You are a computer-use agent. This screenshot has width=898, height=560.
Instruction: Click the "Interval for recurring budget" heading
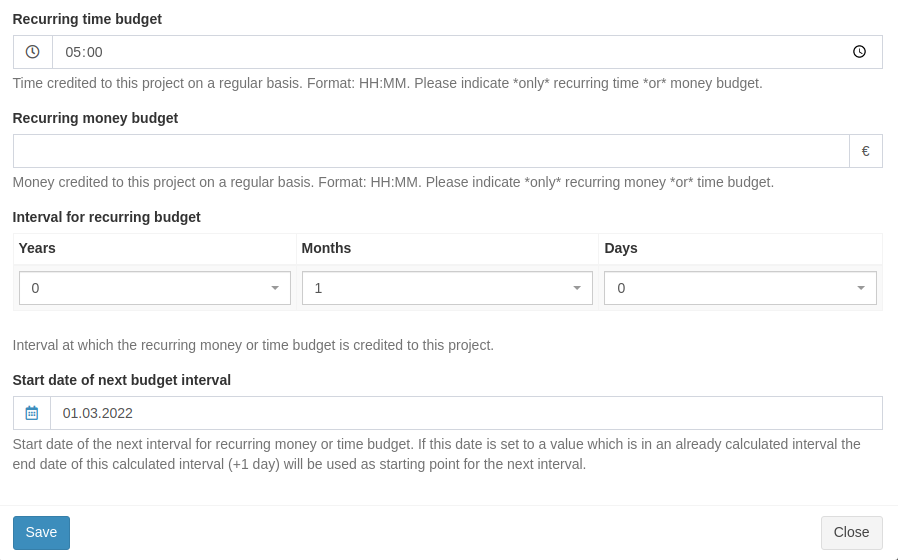click(x=106, y=217)
